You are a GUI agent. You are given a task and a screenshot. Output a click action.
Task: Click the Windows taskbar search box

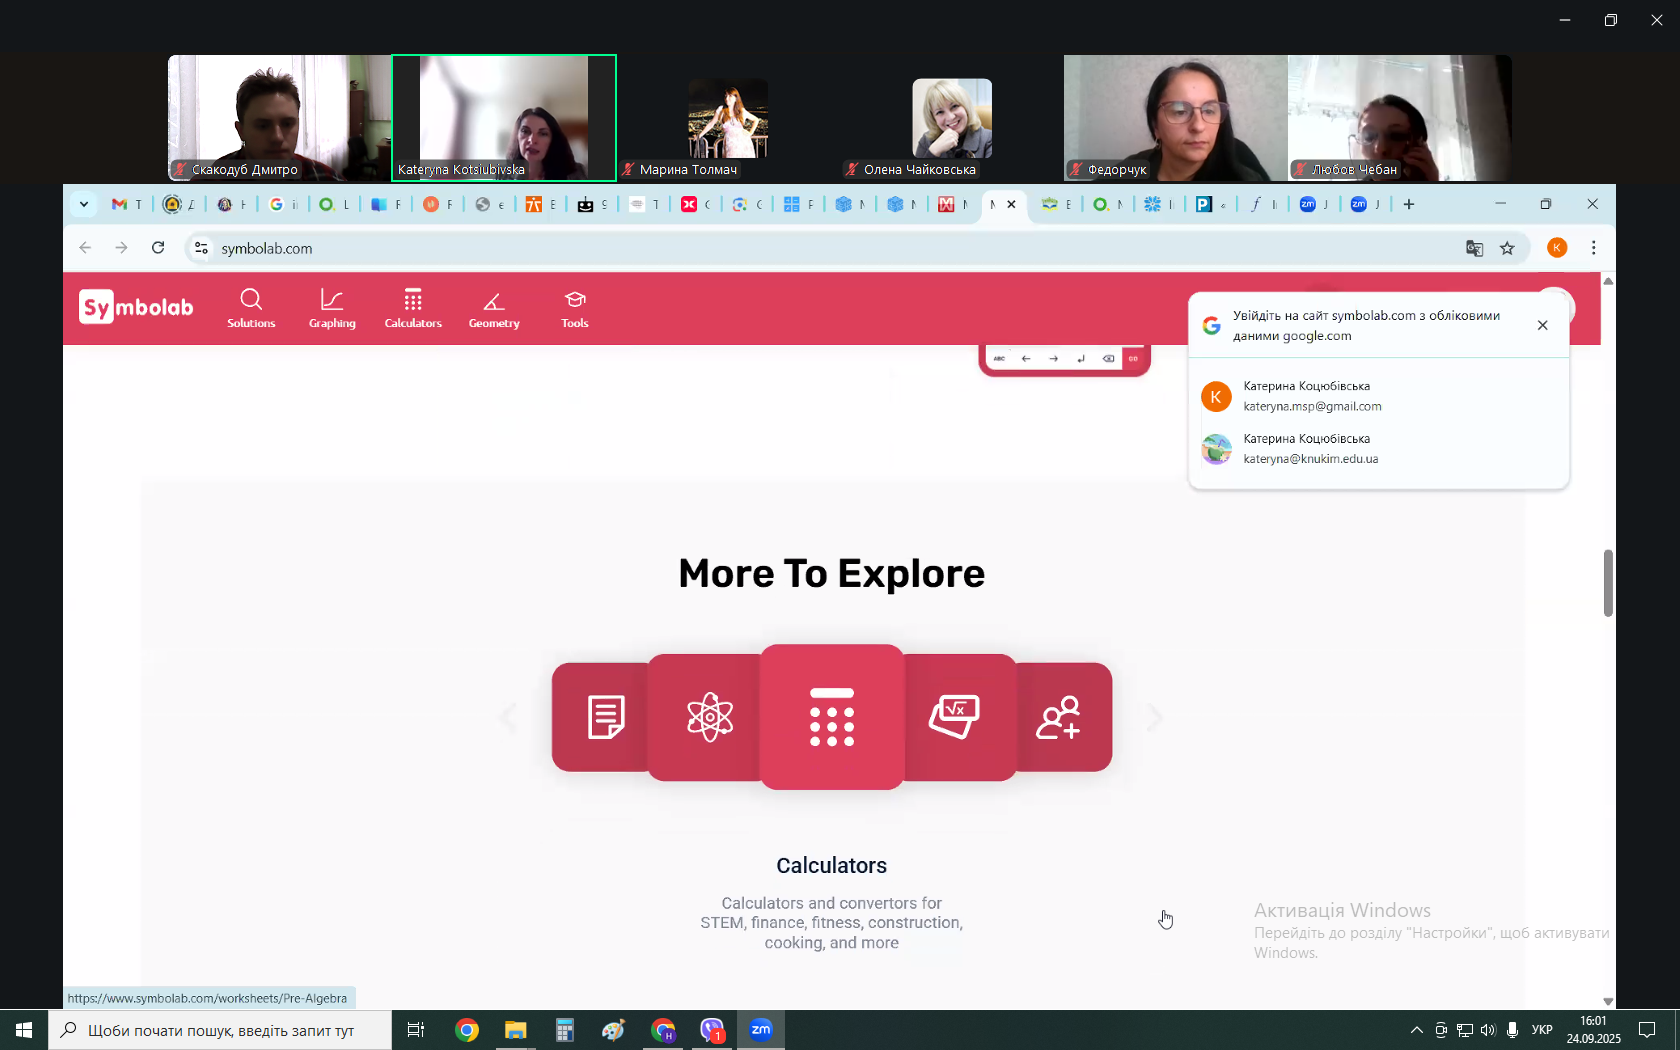click(220, 1030)
